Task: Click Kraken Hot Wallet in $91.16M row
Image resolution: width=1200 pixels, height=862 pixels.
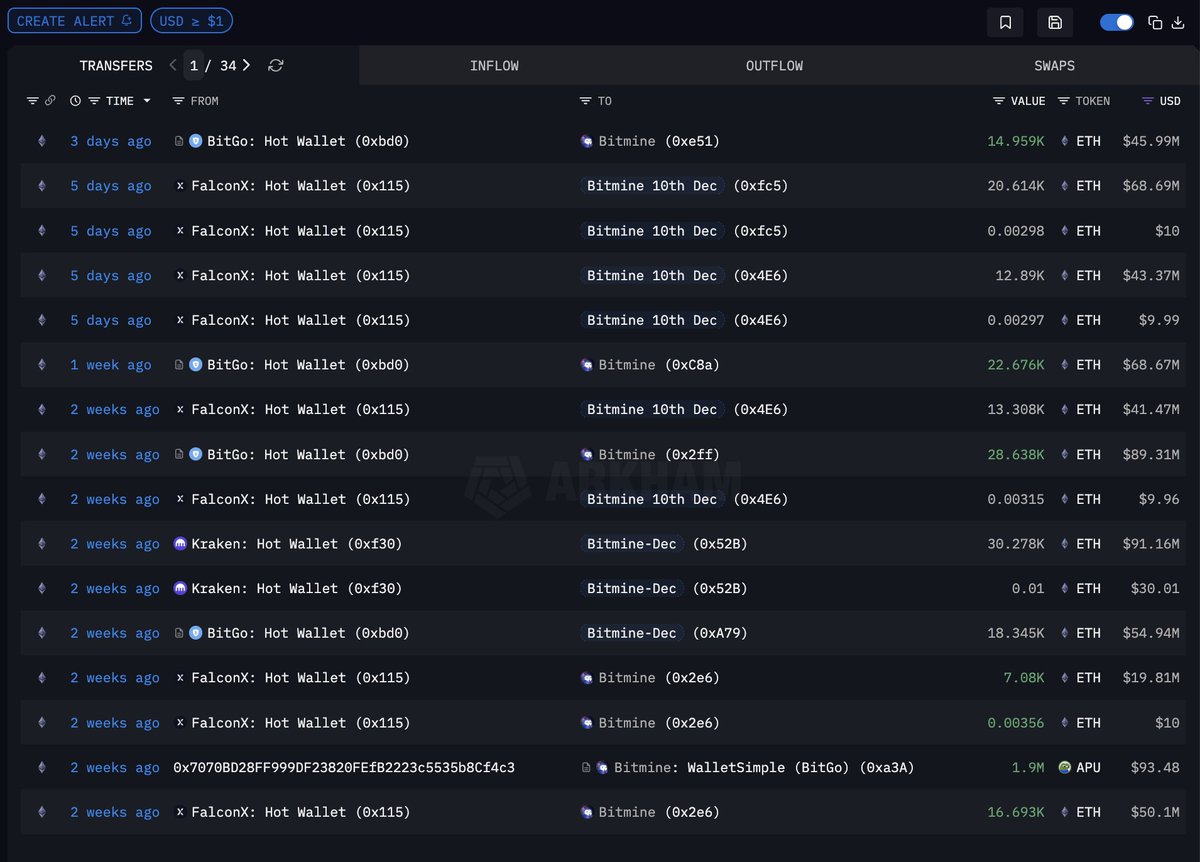Action: tap(296, 544)
